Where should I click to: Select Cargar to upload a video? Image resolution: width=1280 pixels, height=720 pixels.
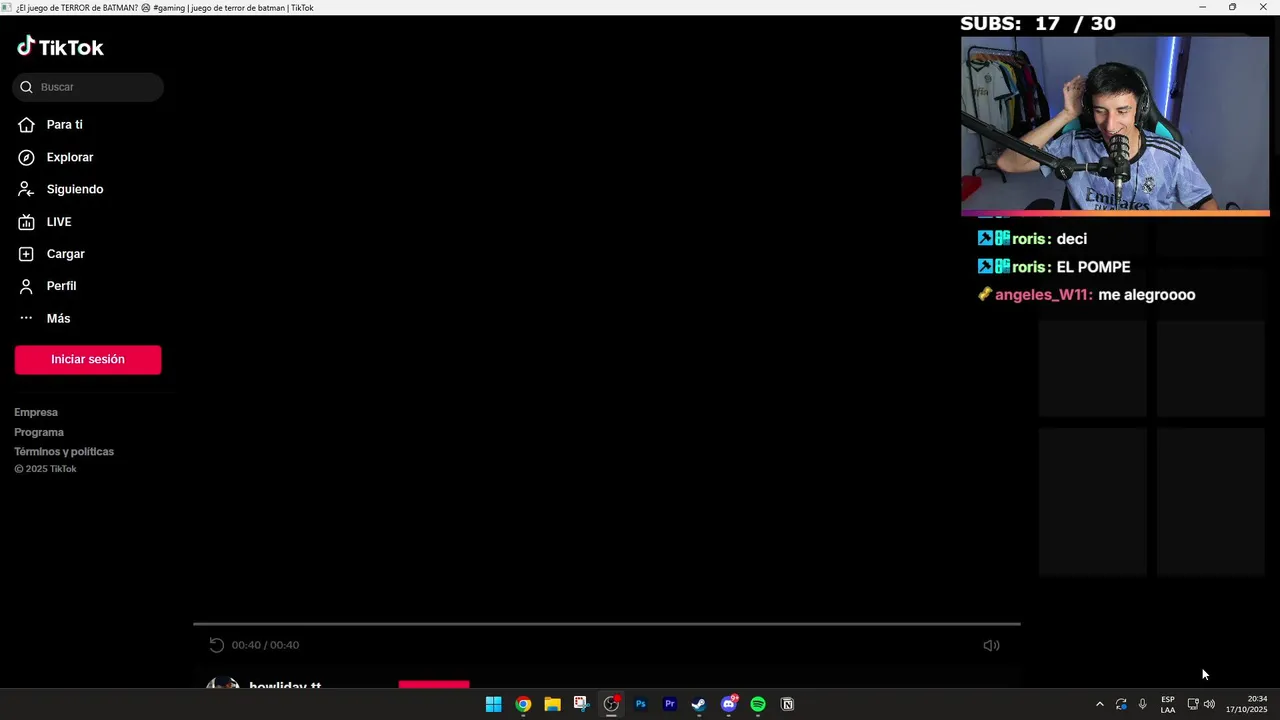click(x=65, y=254)
